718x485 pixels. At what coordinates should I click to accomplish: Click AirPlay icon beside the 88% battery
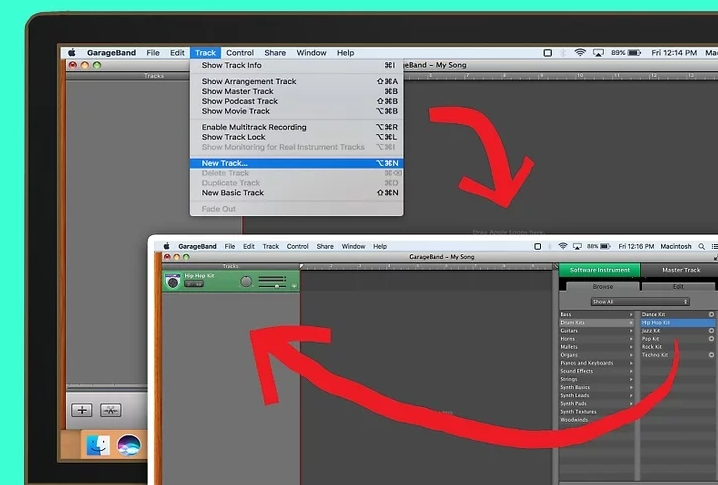(577, 246)
